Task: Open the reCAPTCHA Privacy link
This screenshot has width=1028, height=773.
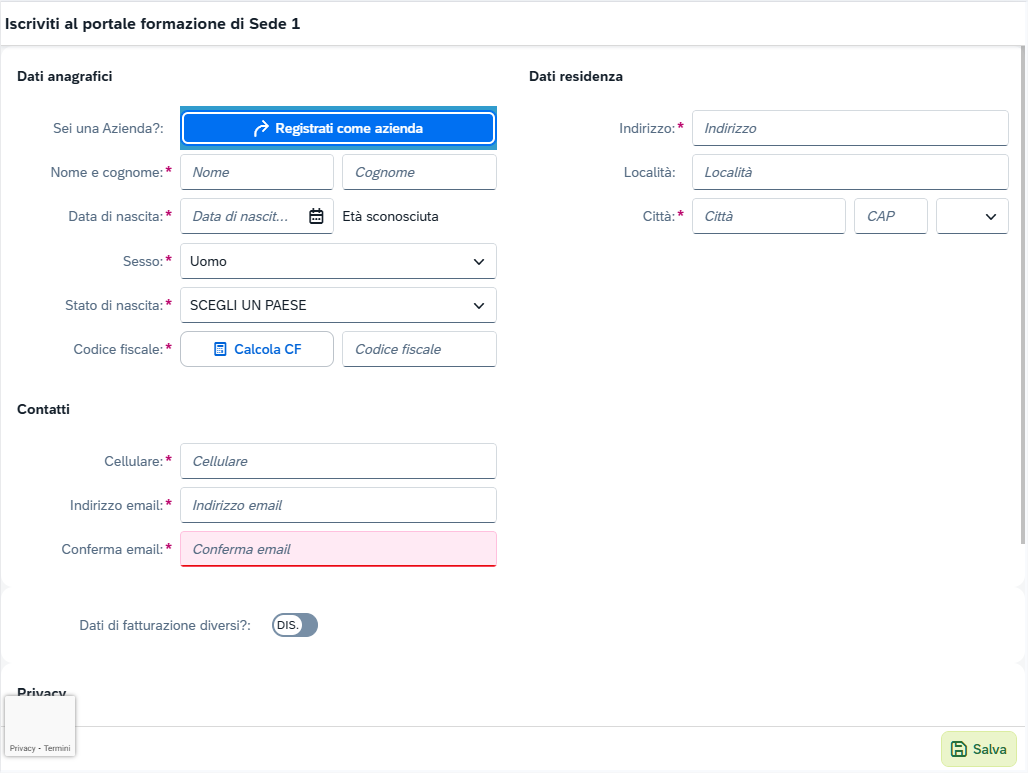Action: point(22,748)
